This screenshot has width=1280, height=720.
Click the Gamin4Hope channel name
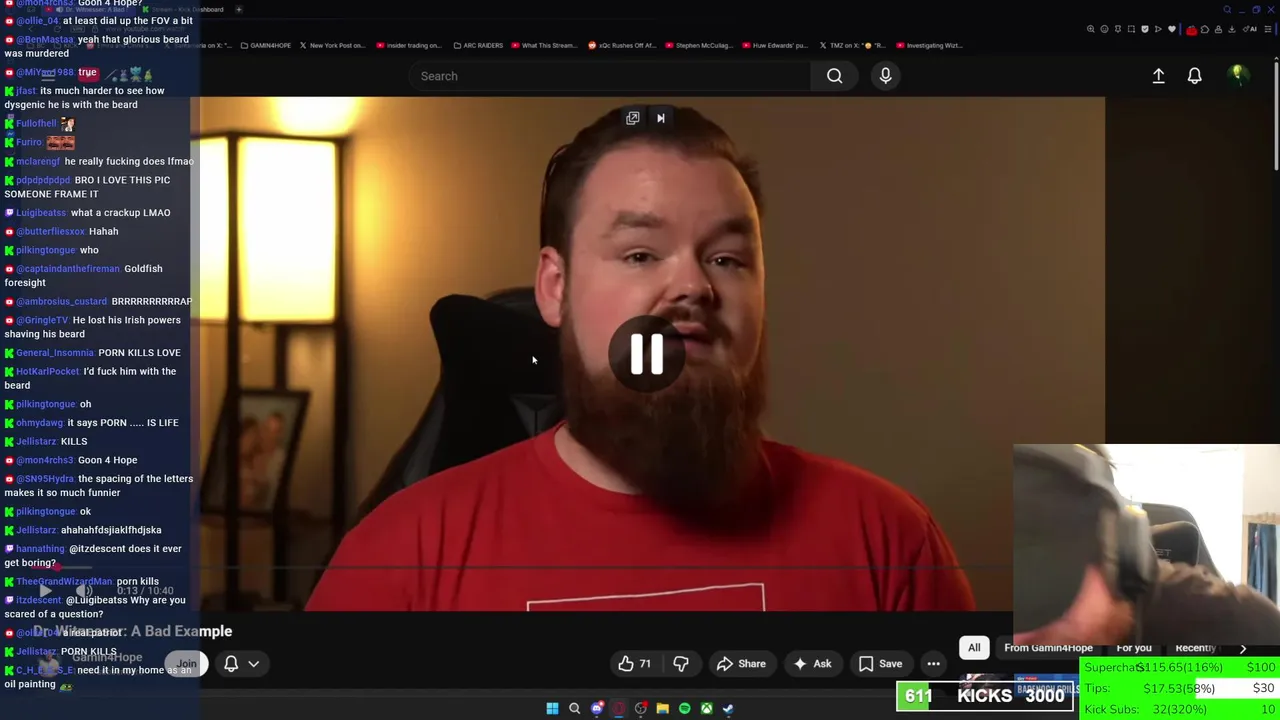click(x=106, y=657)
